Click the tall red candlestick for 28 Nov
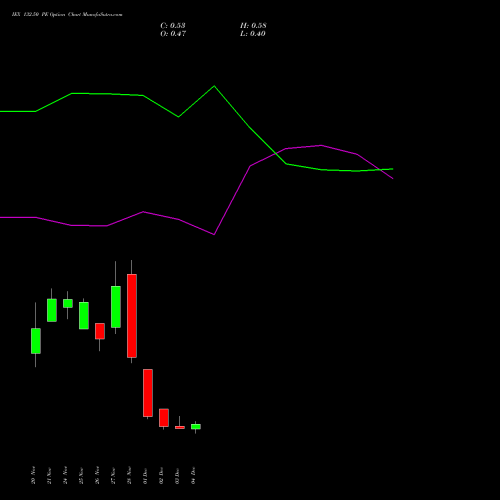This screenshot has height=500, width=500. 132,316
